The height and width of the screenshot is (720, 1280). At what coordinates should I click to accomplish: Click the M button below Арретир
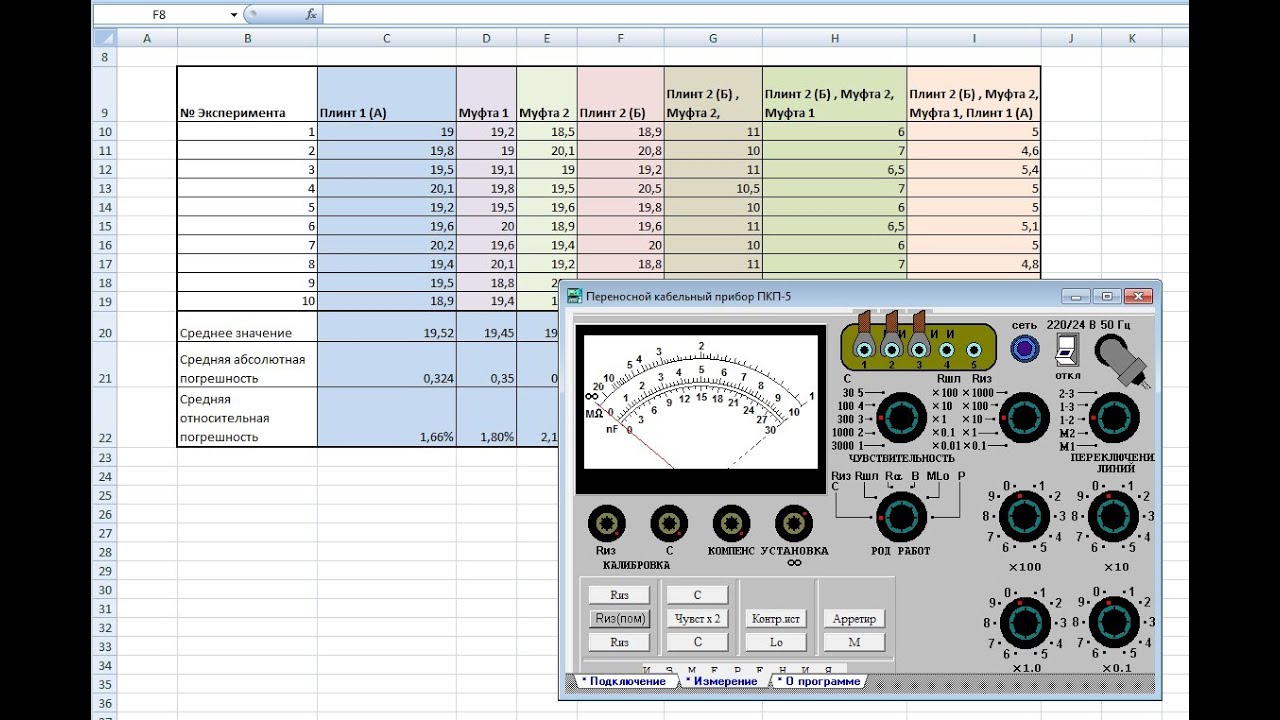tap(854, 642)
